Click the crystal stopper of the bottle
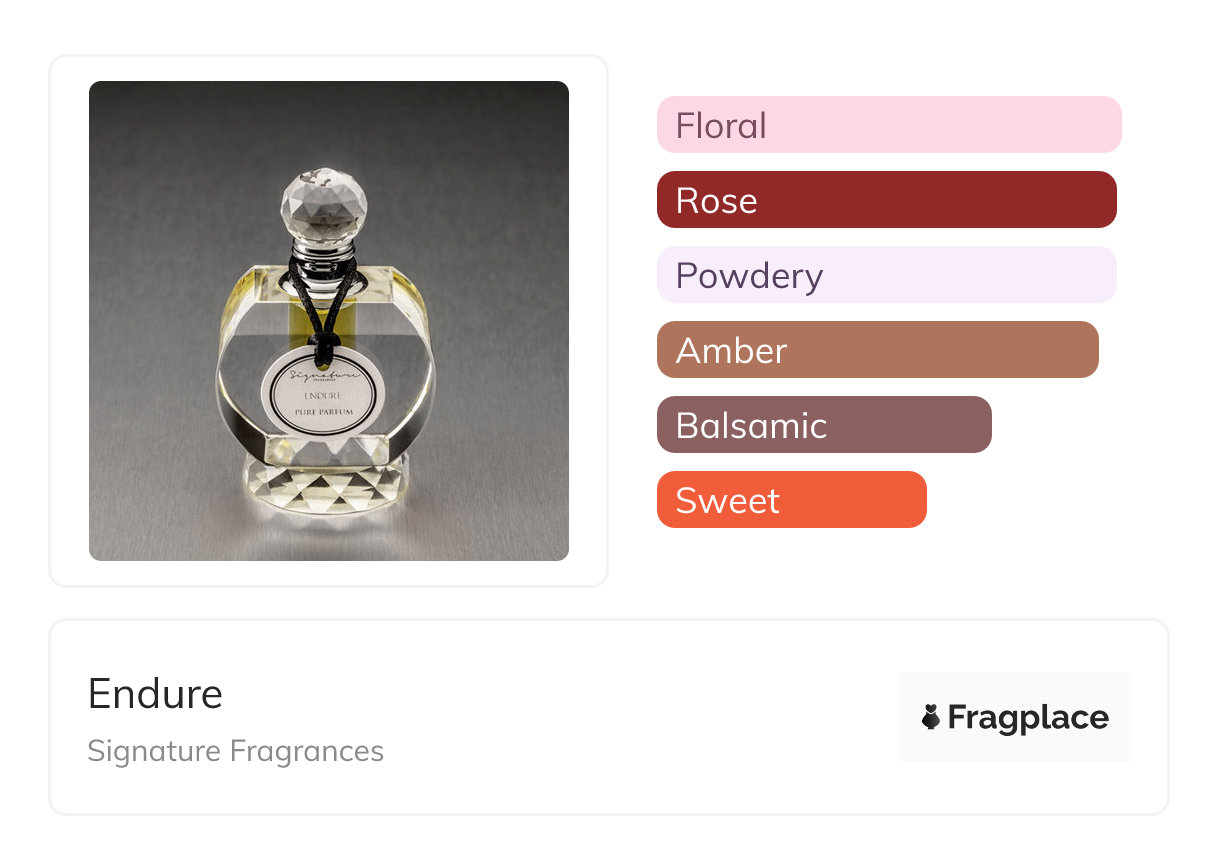 point(323,204)
